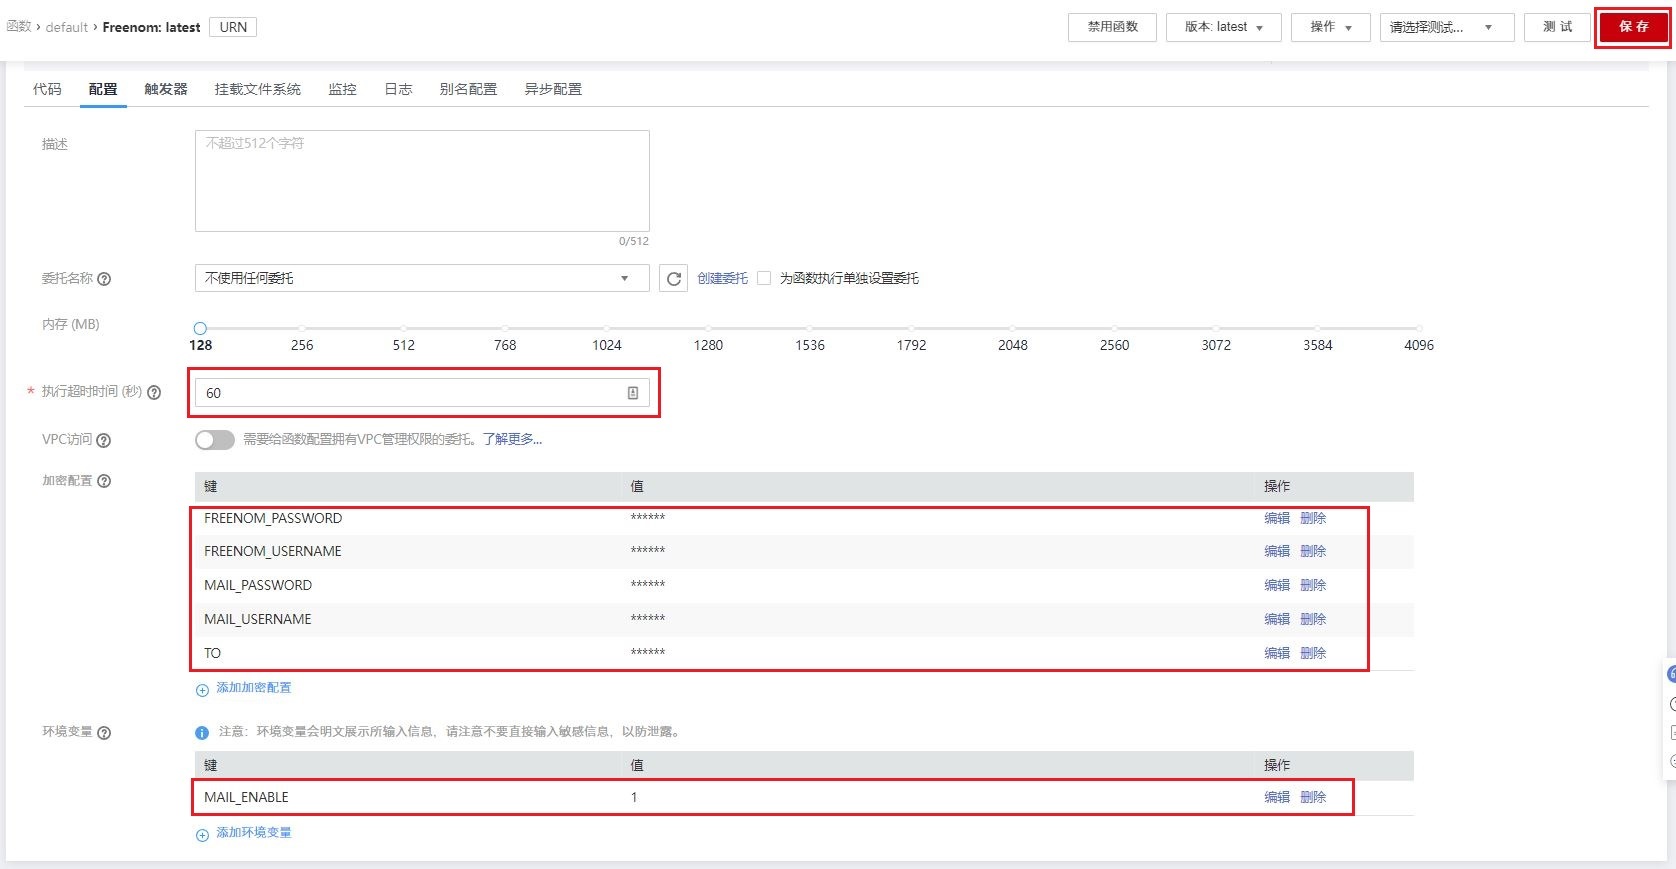Open the 别名配置 tab

click(x=468, y=89)
